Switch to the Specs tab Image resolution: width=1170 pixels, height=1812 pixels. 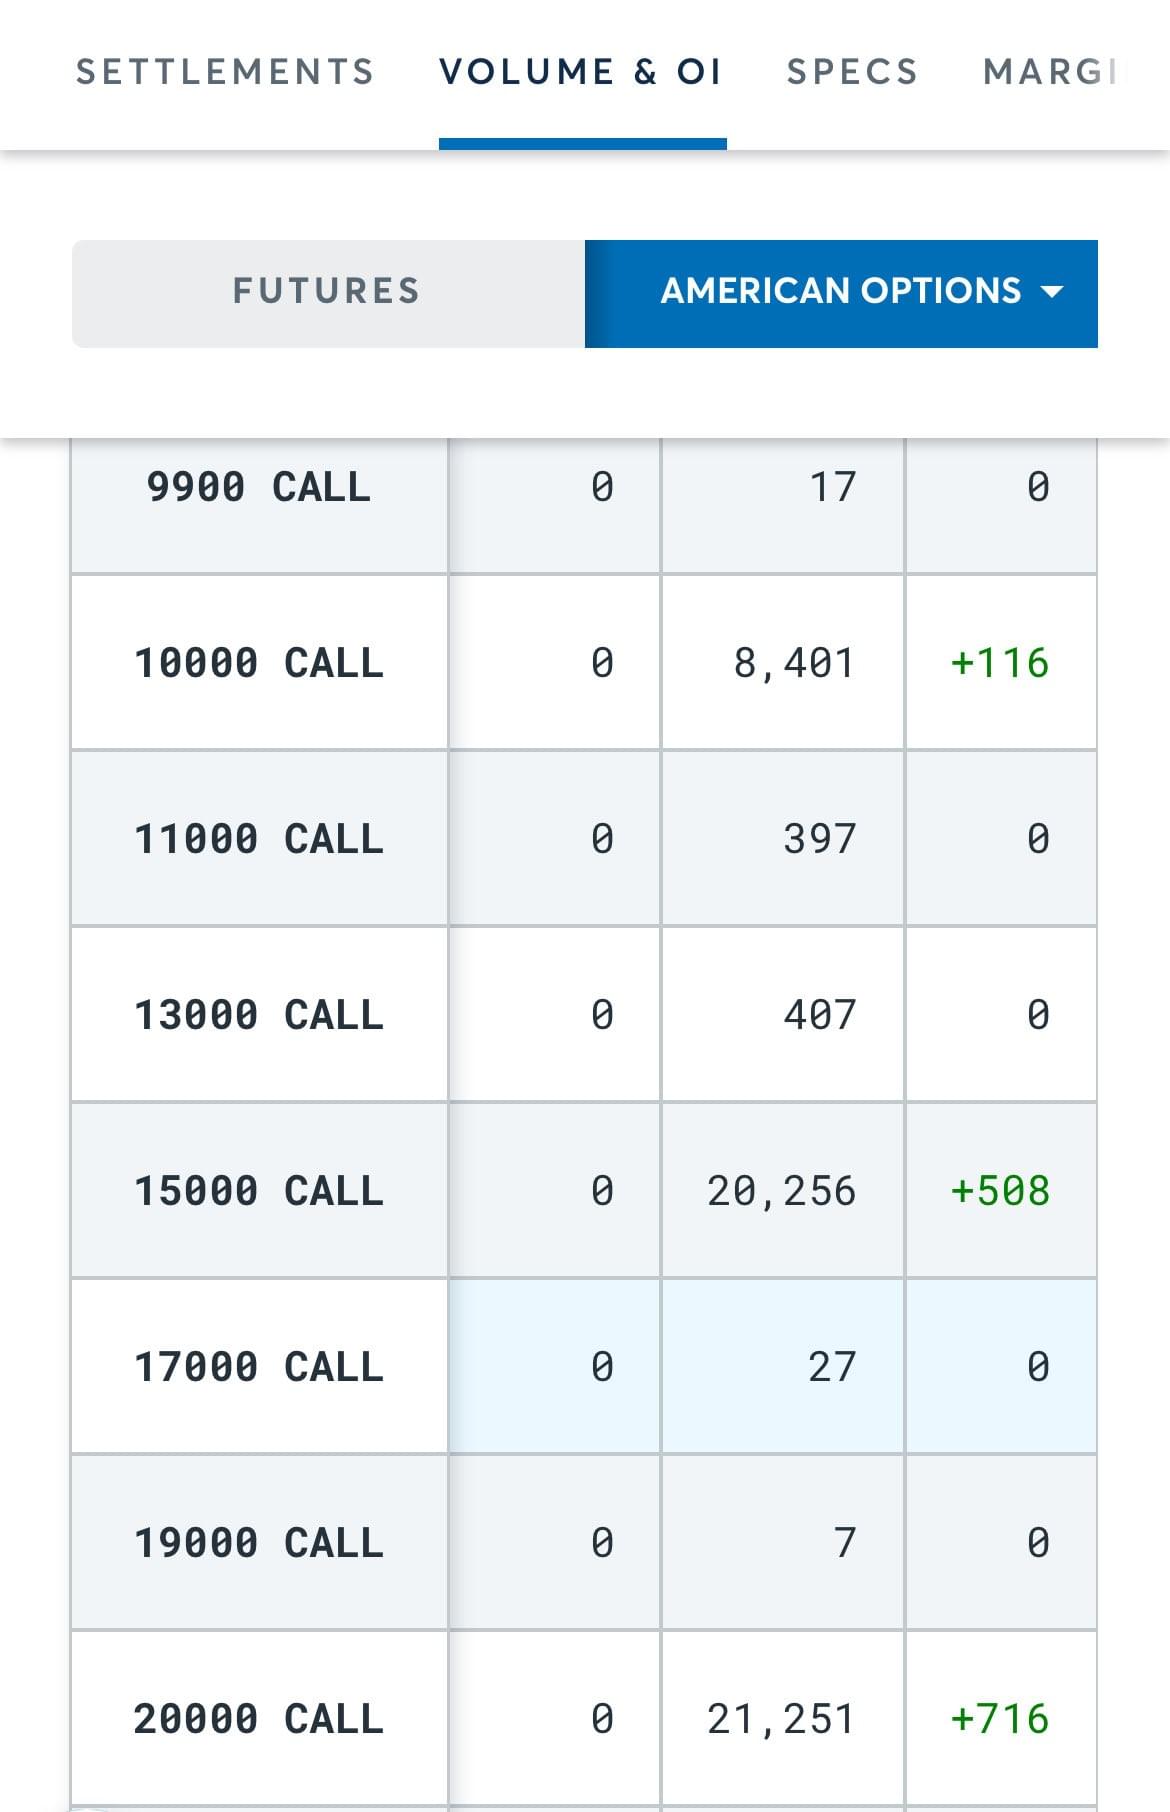click(x=852, y=72)
